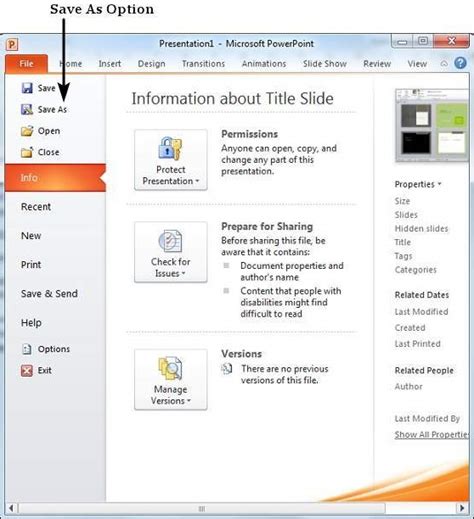The image size is (474, 519).
Task: Click the scrollbar left arrow
Action: (11, 509)
